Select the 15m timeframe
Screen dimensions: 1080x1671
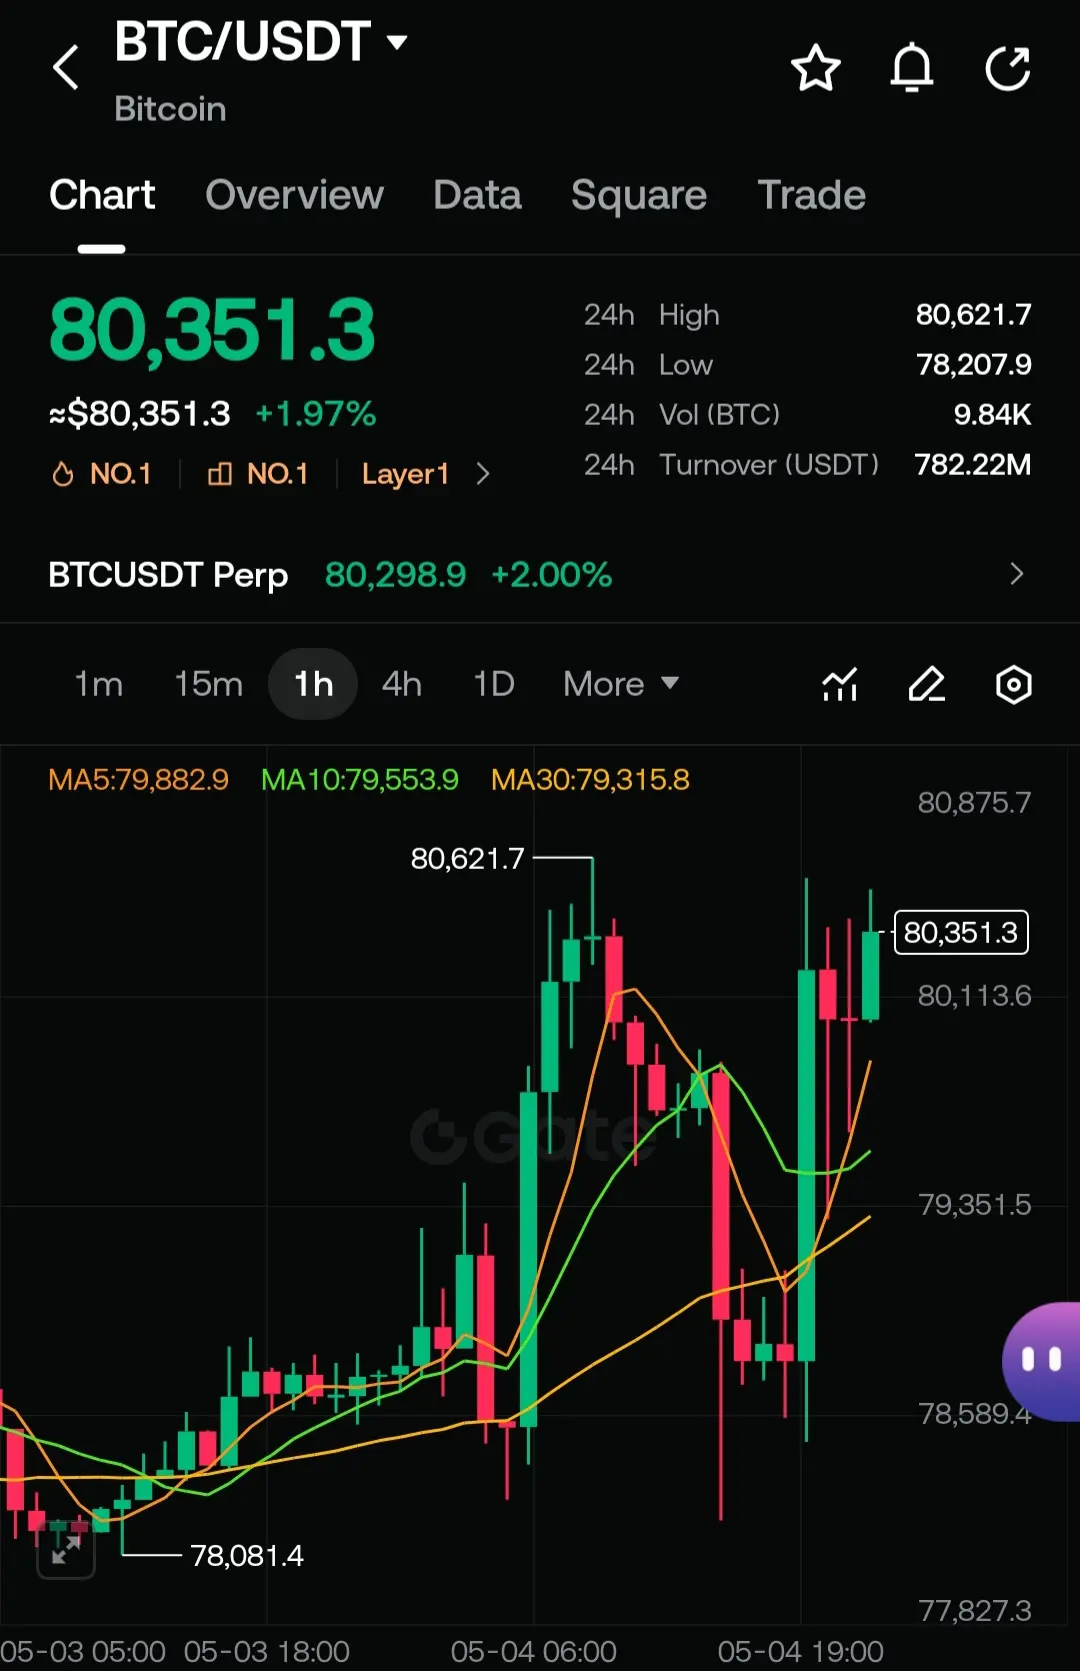tap(208, 684)
